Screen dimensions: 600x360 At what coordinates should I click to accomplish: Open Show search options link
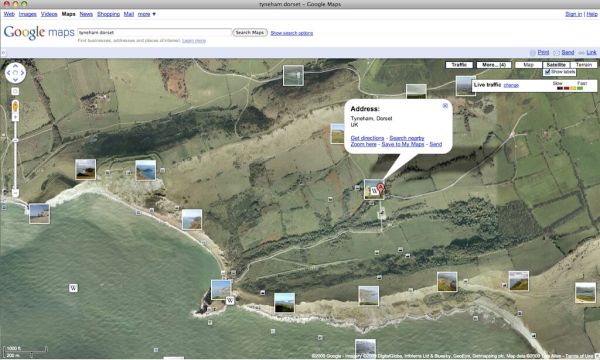tap(292, 33)
